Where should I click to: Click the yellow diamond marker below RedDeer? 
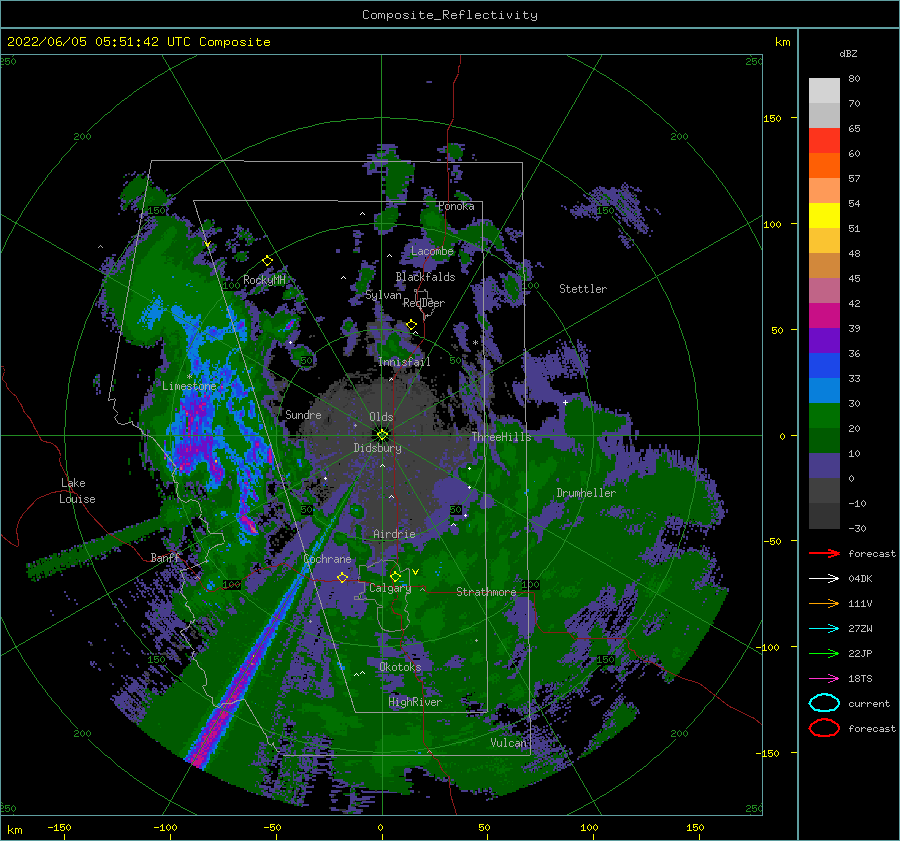[x=412, y=325]
